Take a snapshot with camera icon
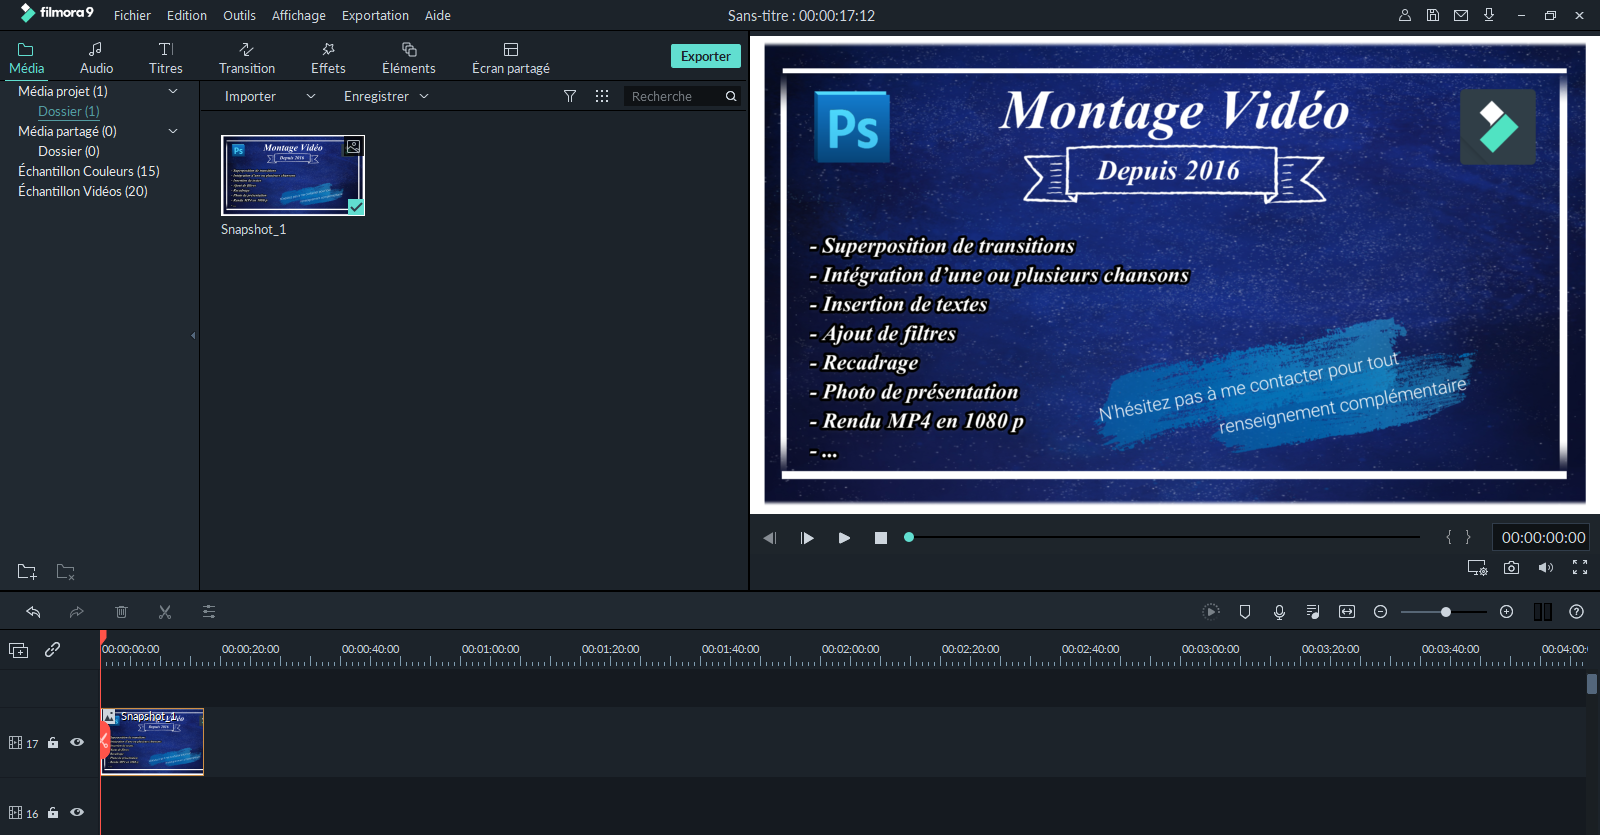Screen dimensions: 1600x835 coord(1512,567)
